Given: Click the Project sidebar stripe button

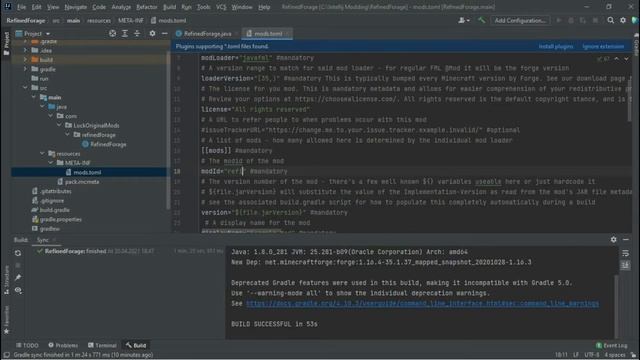Looking at the screenshot, I should tap(6, 43).
